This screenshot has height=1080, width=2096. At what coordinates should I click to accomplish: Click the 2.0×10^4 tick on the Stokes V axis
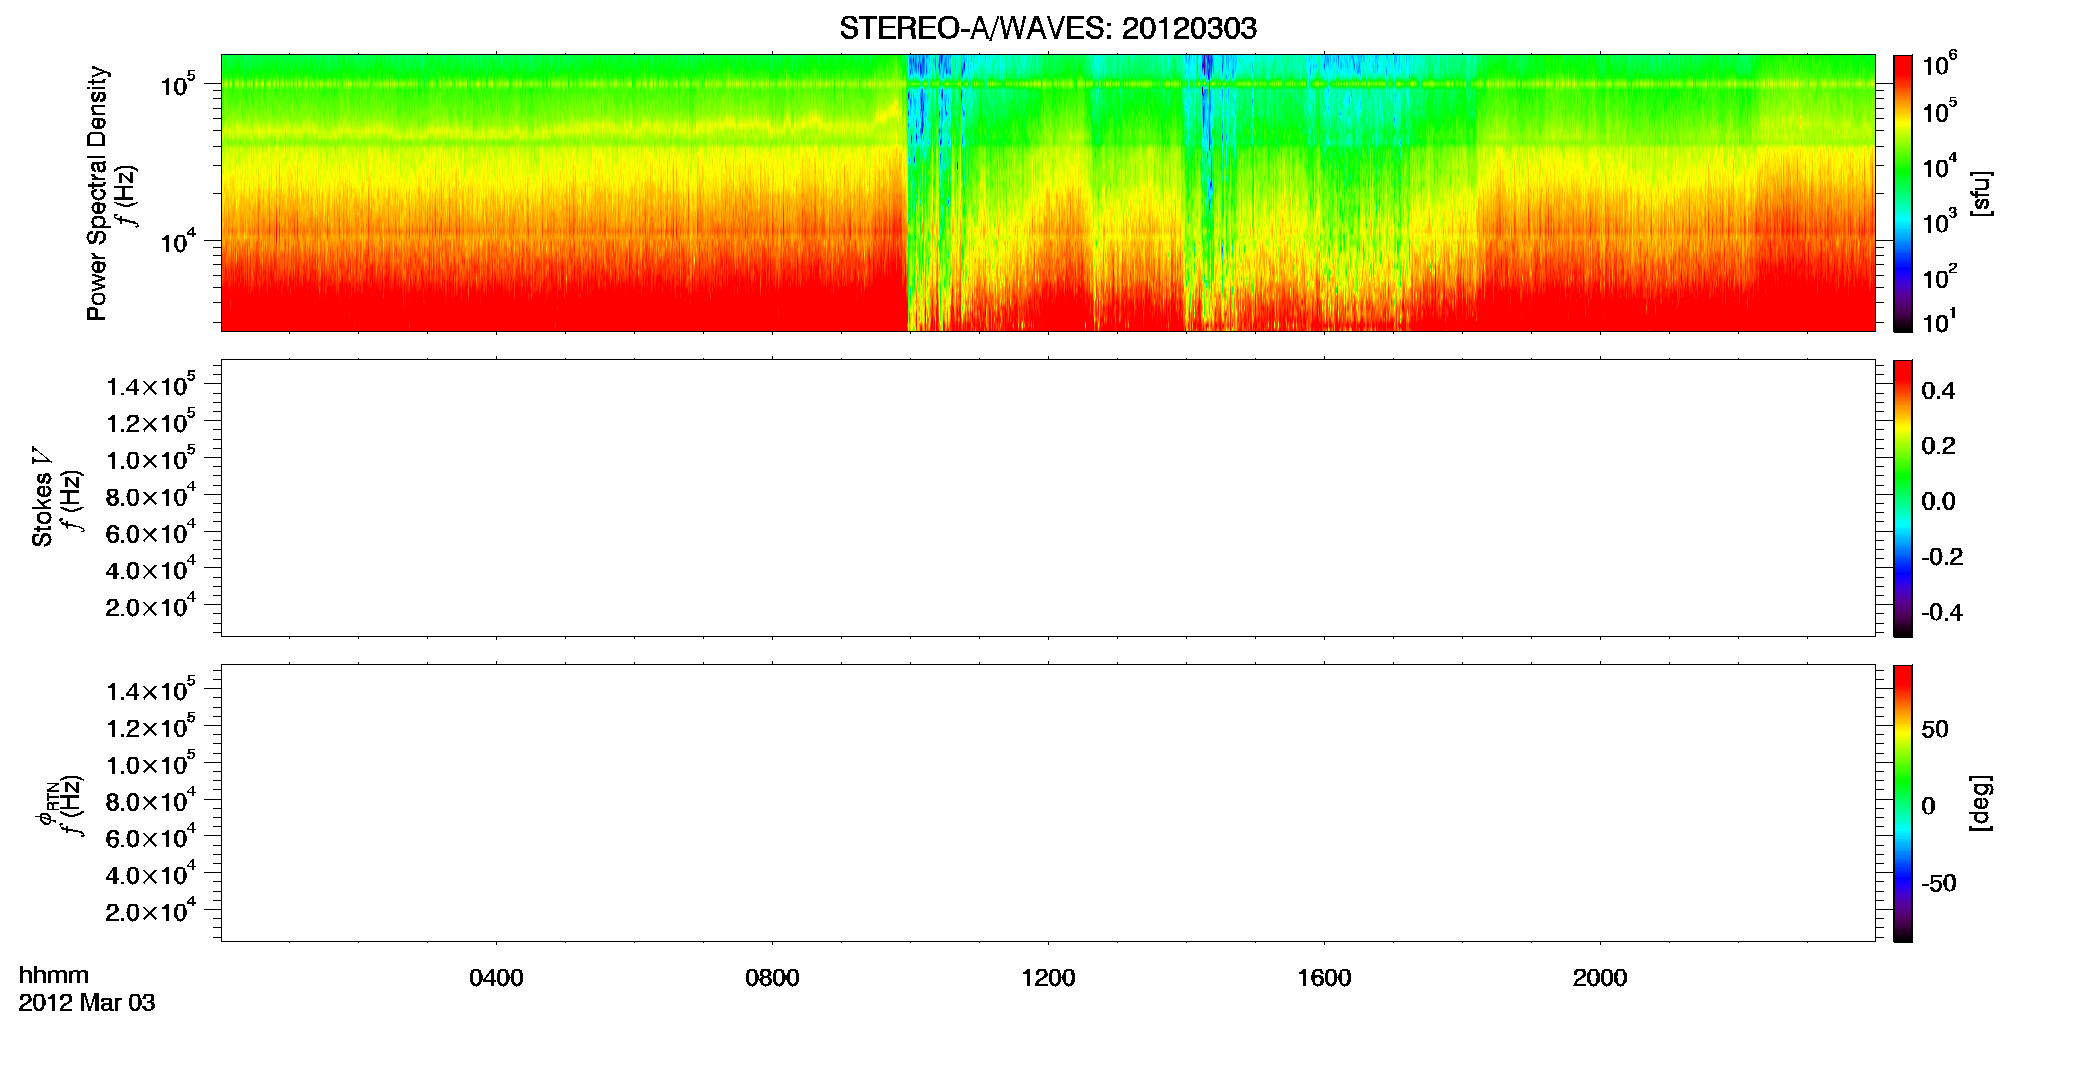[151, 606]
